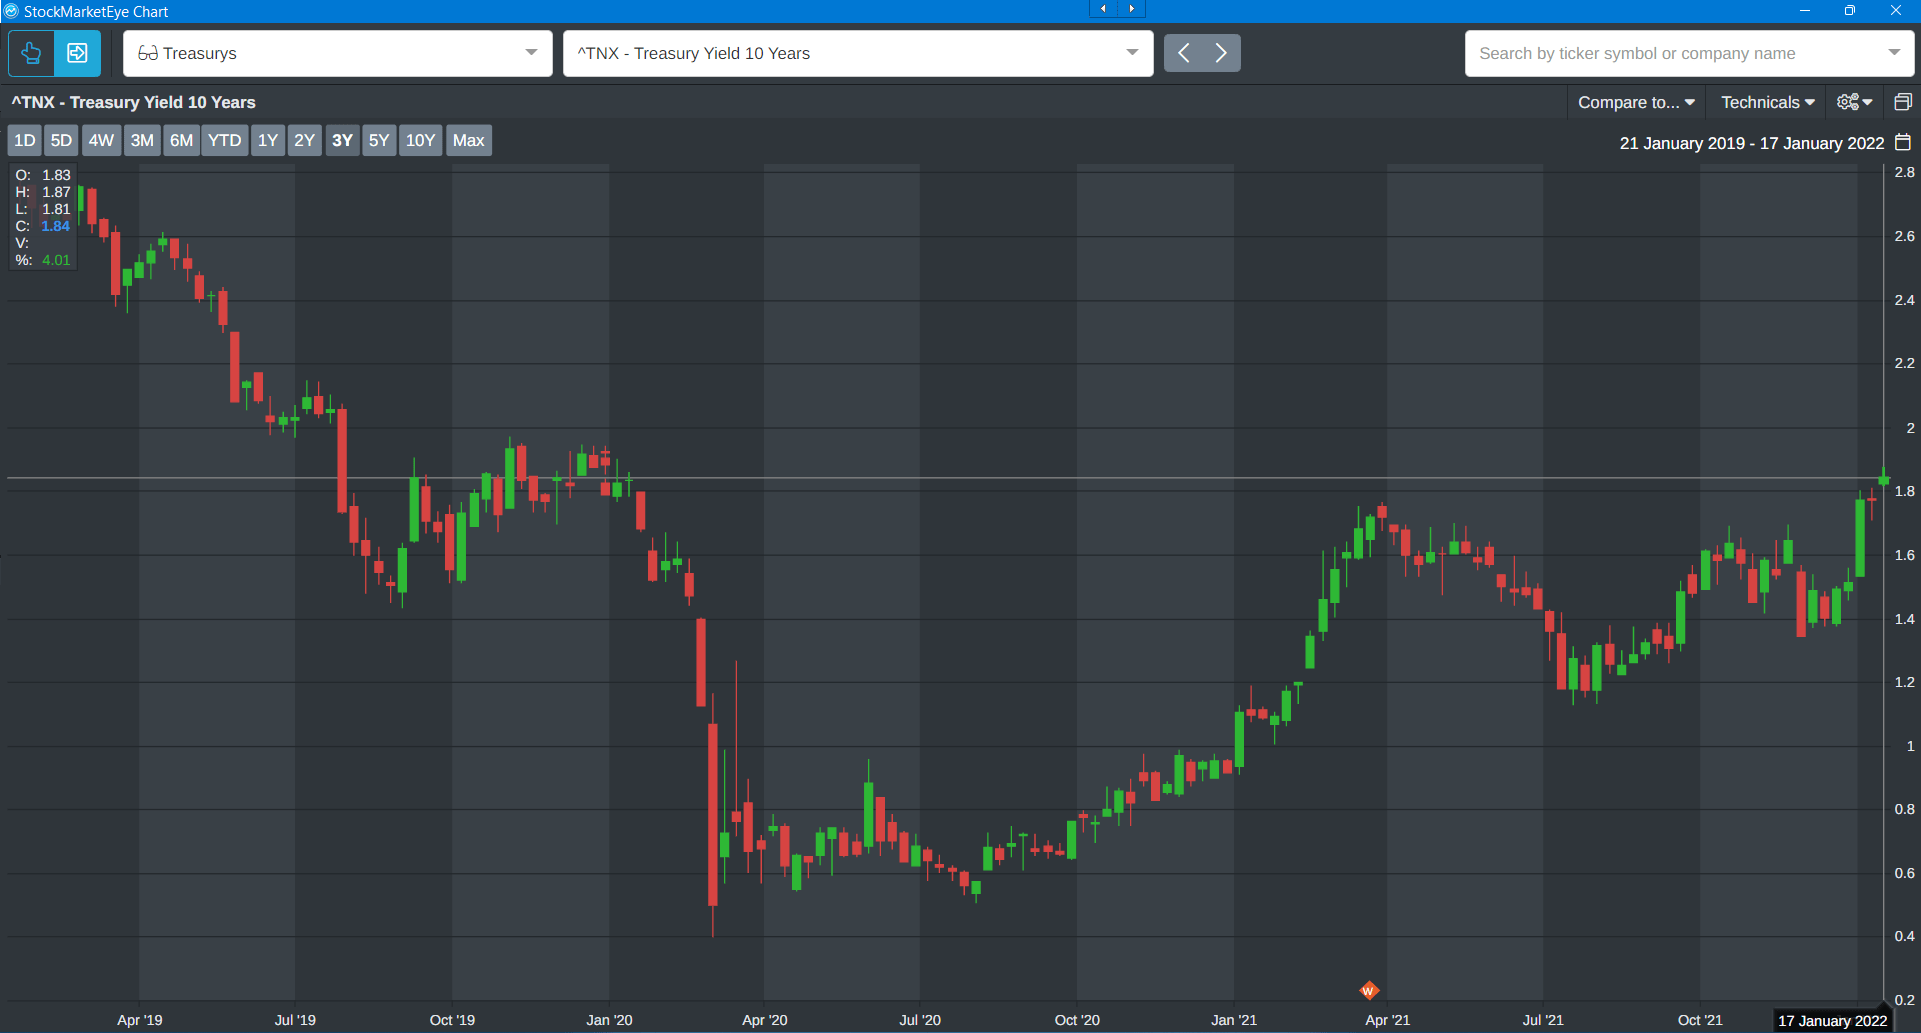Expand the search field dropdown arrow
Image resolution: width=1921 pixels, height=1033 pixels.
pos(1894,53)
